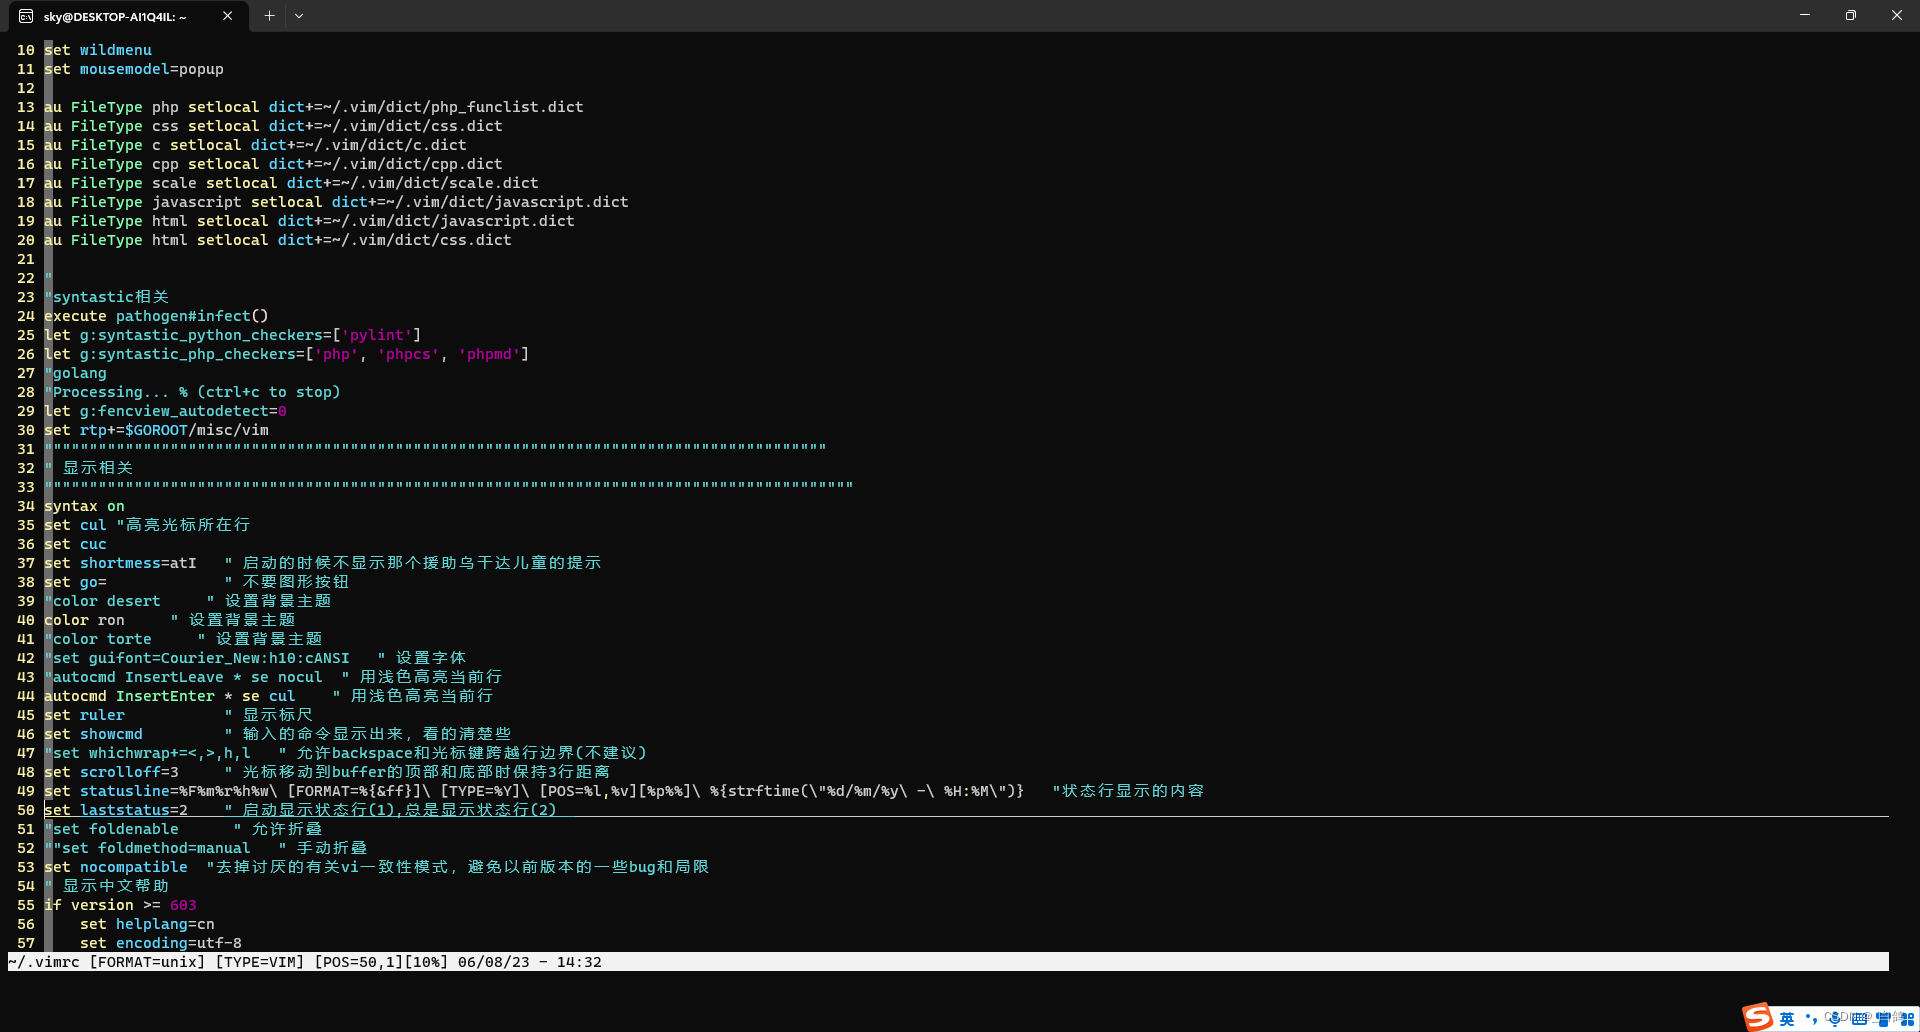Open the Sogou input method logo
This screenshot has height=1032, width=1920.
click(1758, 1017)
